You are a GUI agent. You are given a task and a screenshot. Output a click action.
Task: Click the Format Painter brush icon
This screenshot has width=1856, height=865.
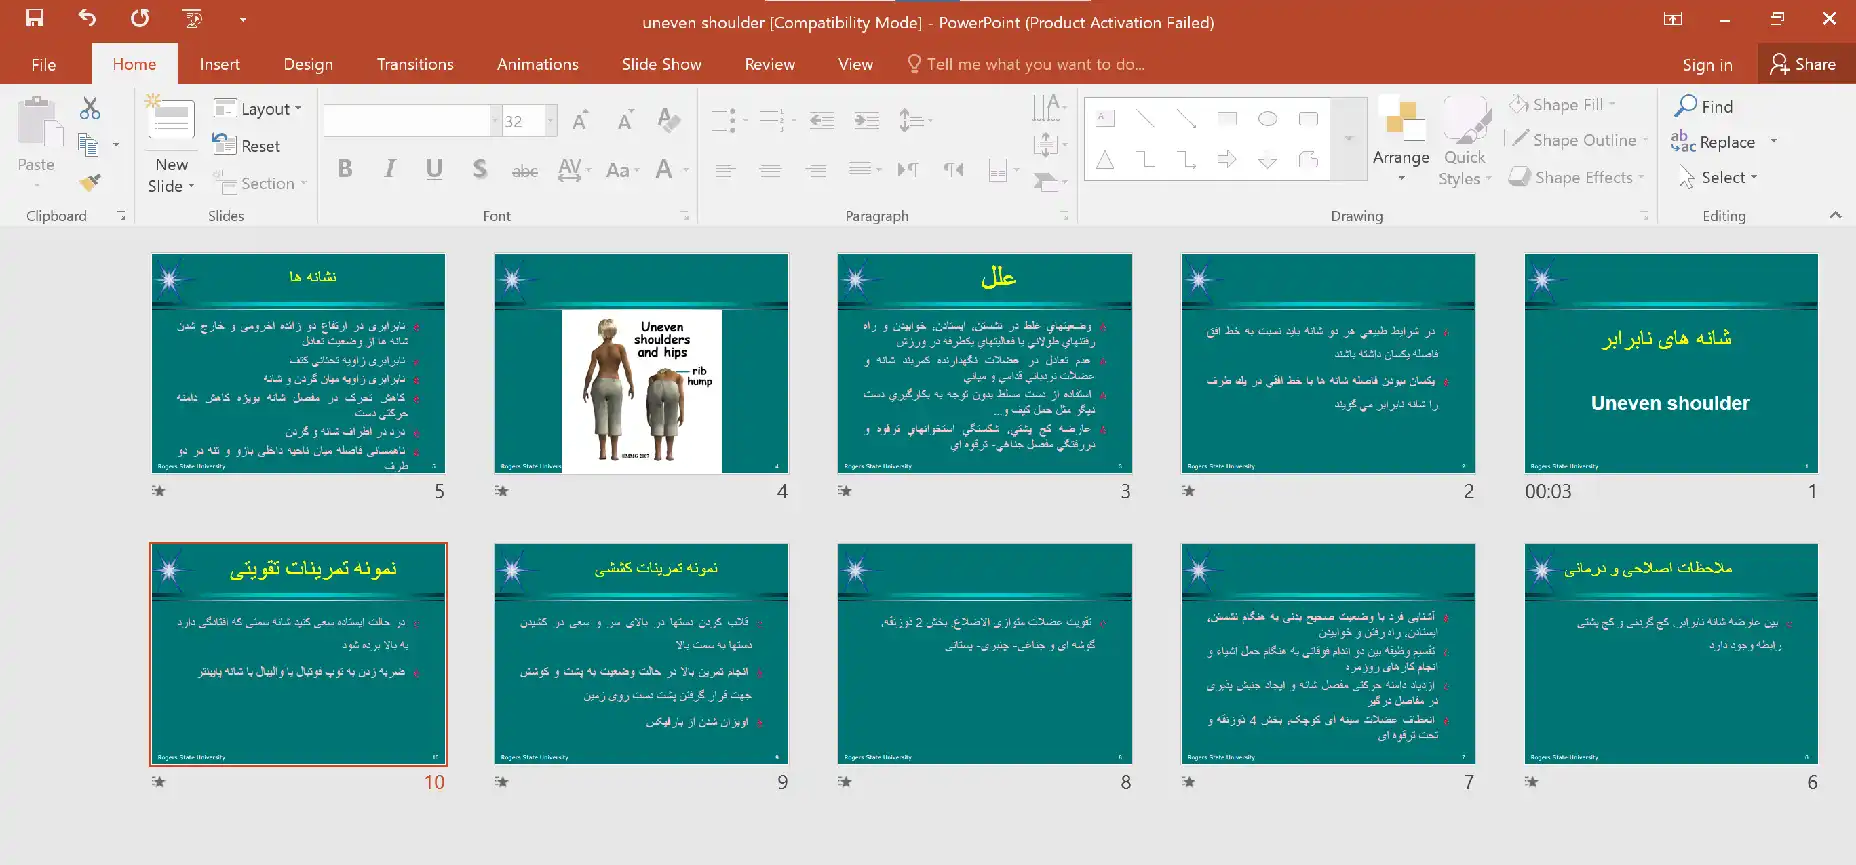pos(90,182)
